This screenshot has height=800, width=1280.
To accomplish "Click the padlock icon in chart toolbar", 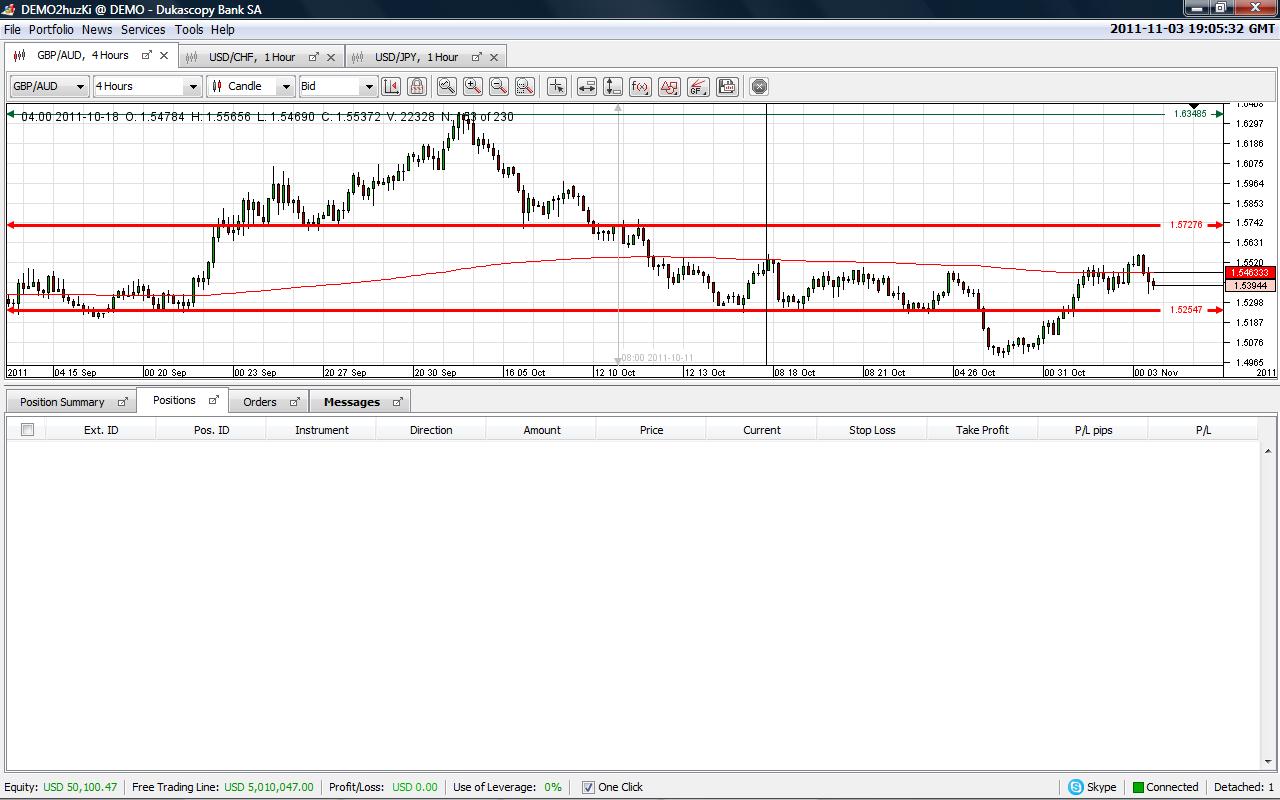I will (417, 87).
